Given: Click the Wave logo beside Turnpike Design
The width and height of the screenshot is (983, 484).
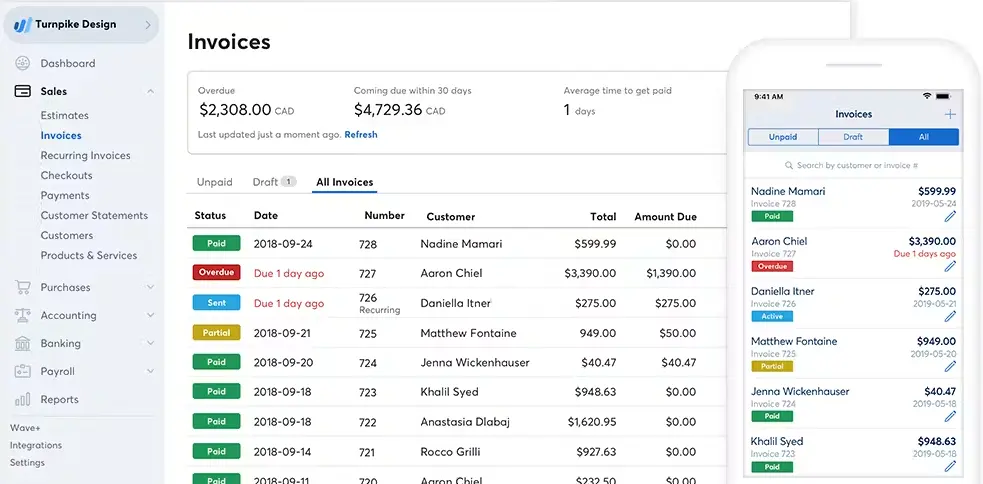Looking at the screenshot, I should [23, 25].
